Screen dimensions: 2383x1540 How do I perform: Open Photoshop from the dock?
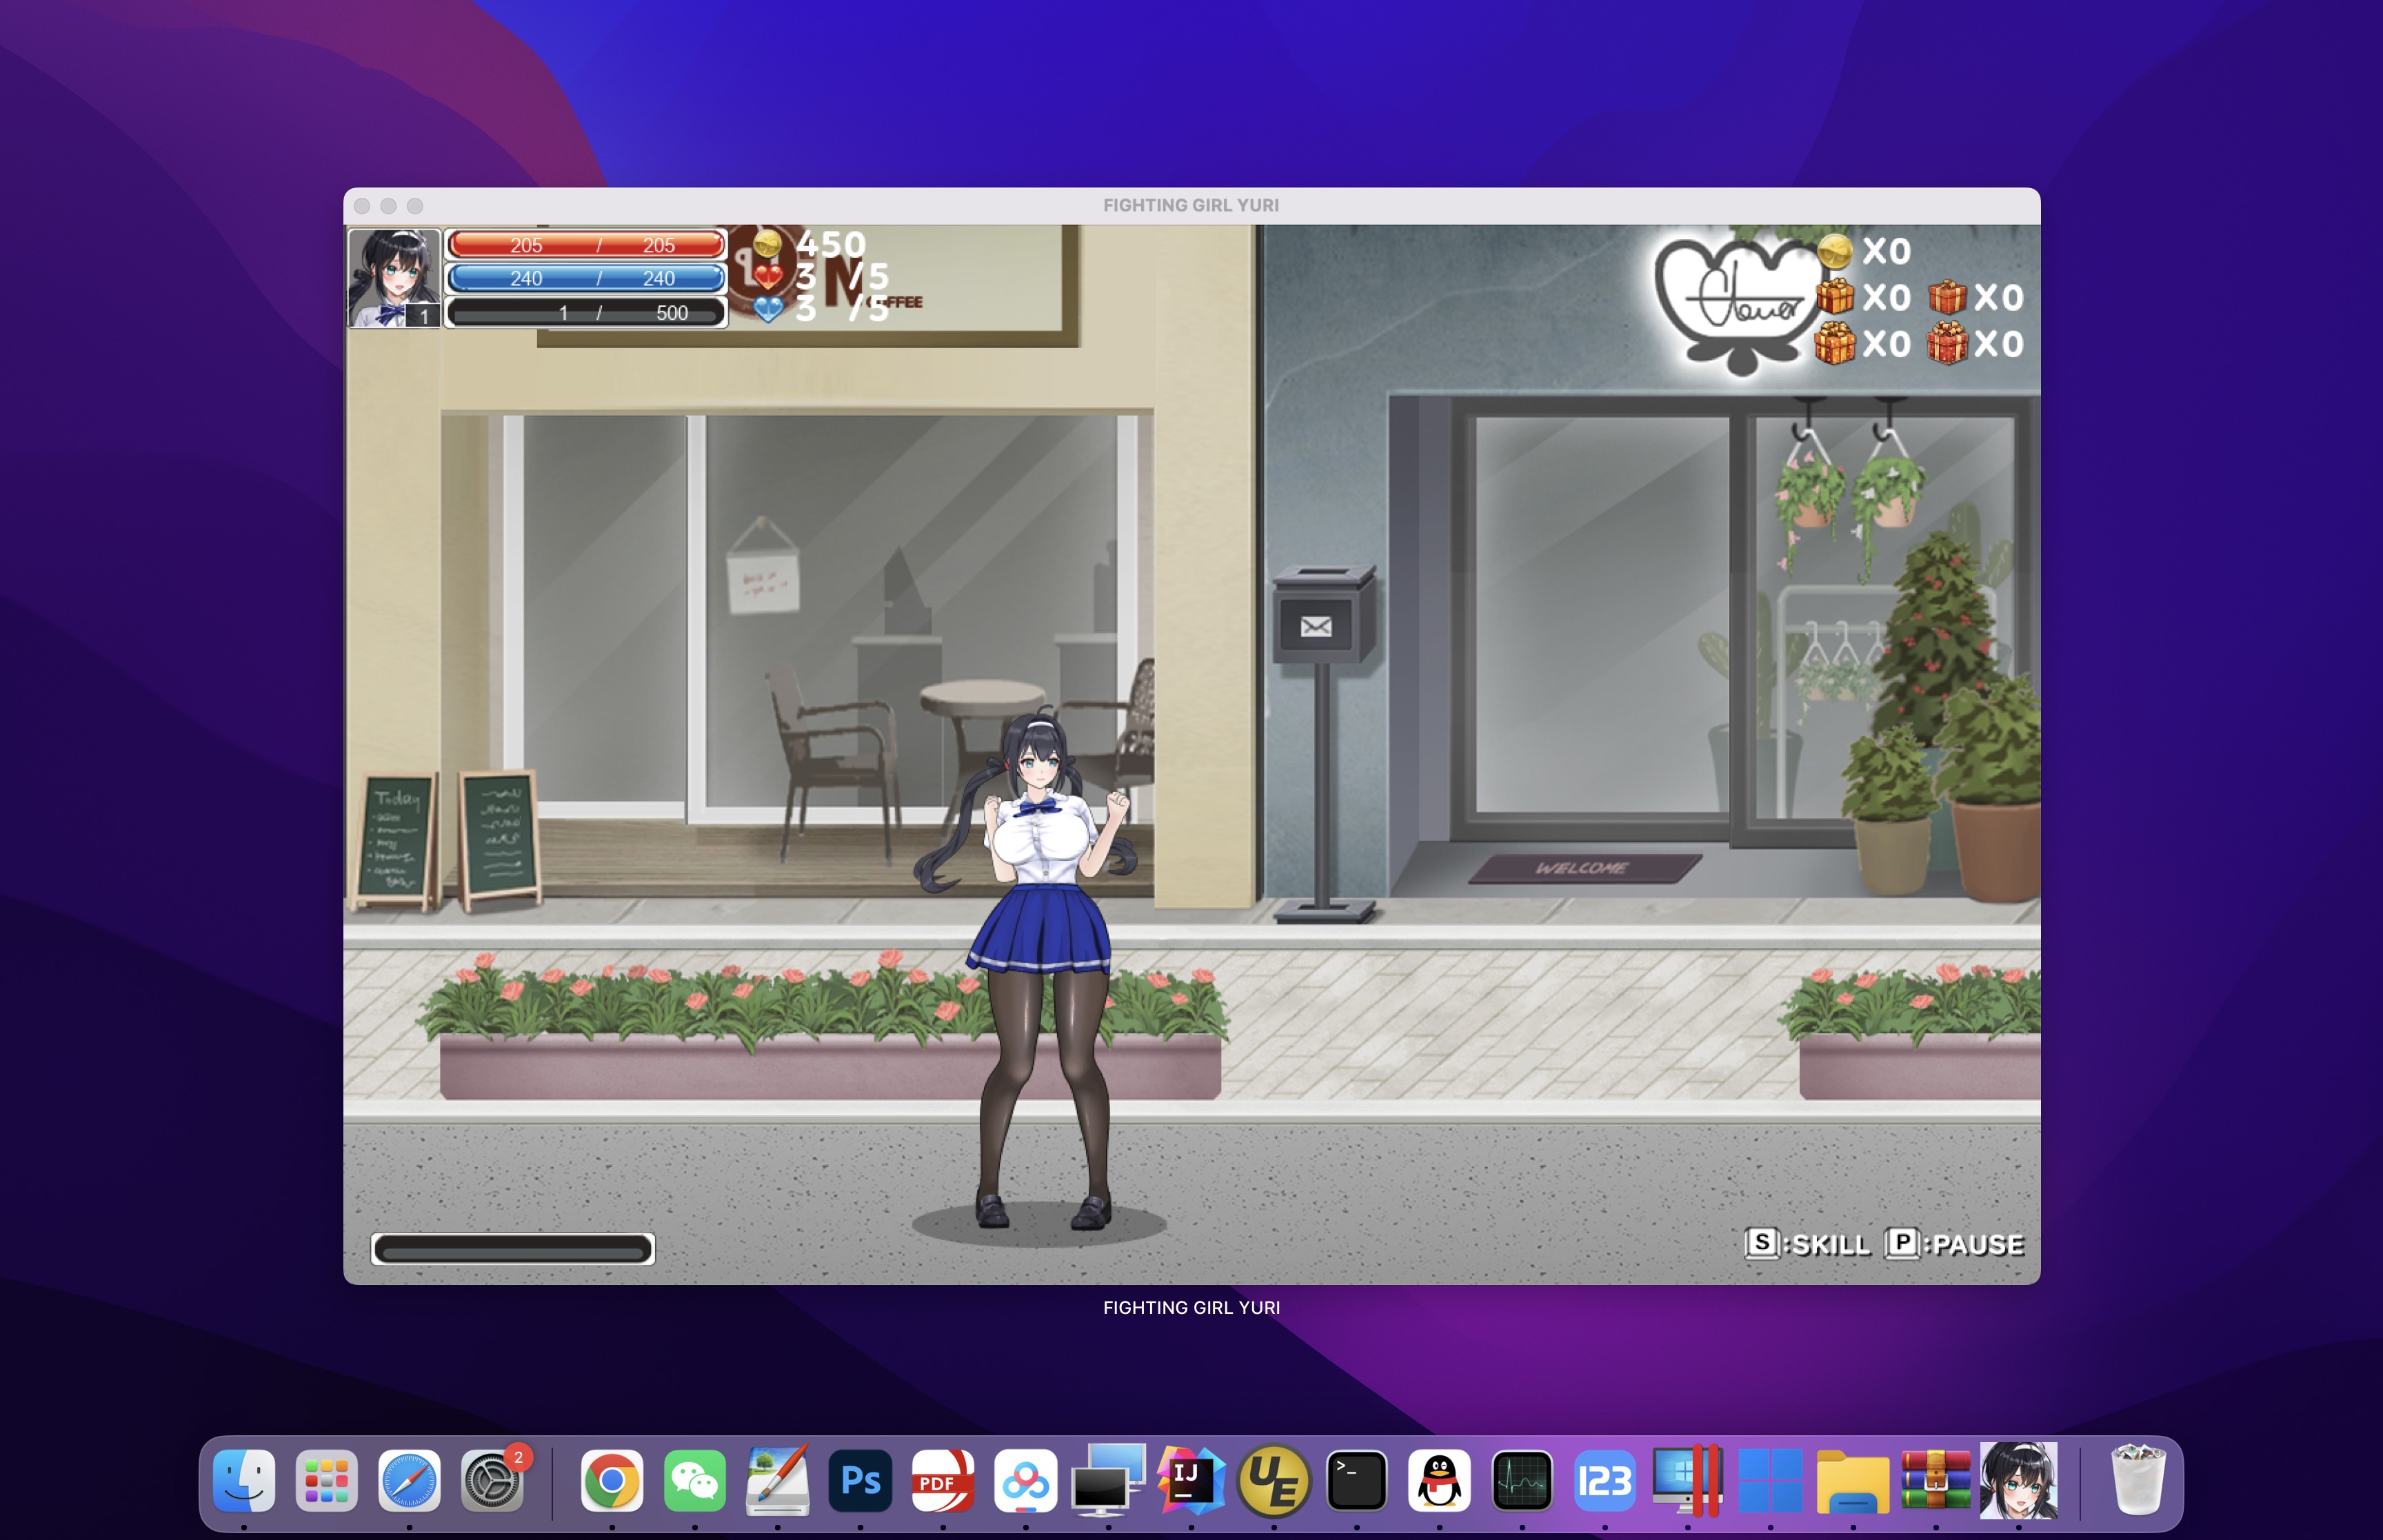click(860, 1480)
